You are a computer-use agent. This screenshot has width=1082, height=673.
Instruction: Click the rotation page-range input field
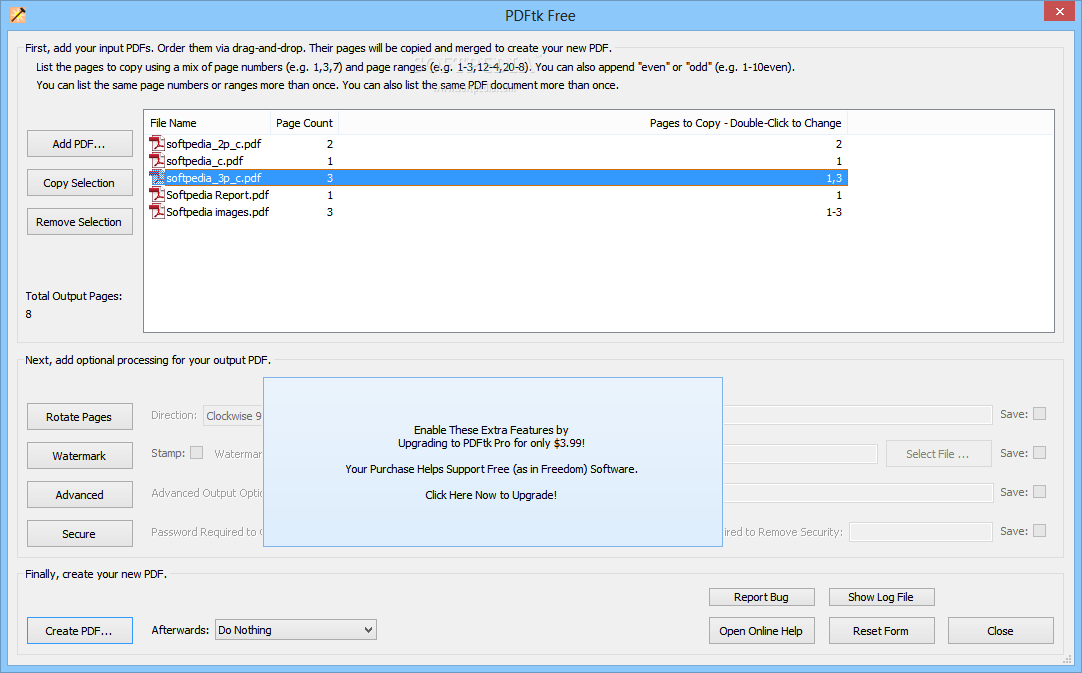(858, 415)
